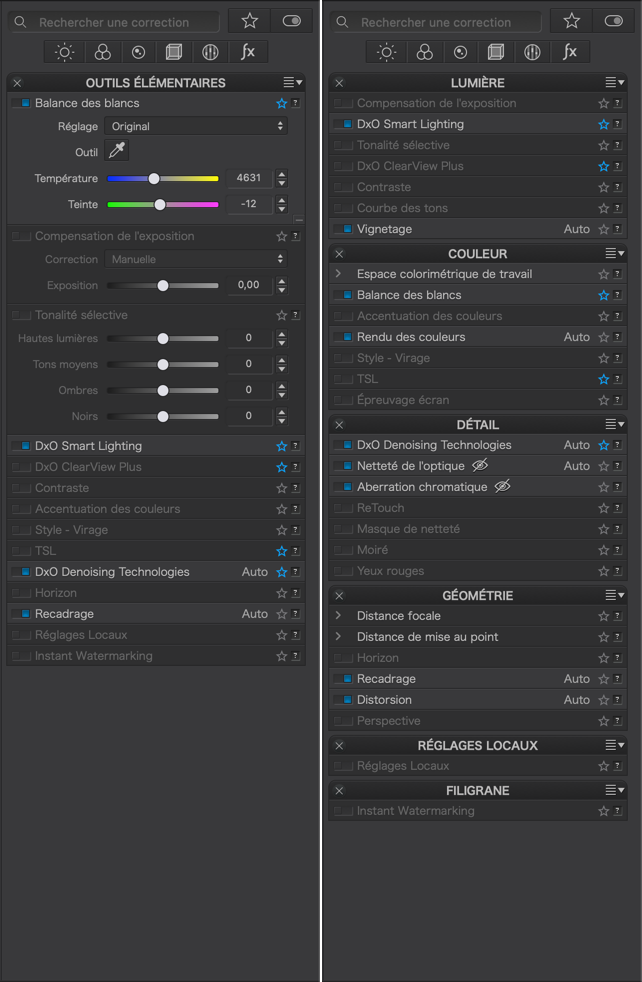
Task: Disable Balance des blancs in Outils Élémentaires
Action: [x=21, y=103]
